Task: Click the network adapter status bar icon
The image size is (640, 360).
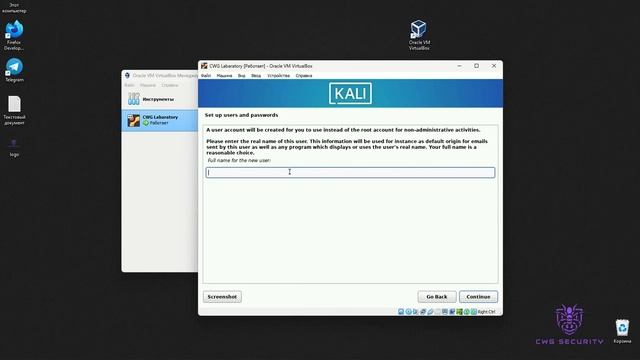Action: (x=423, y=311)
